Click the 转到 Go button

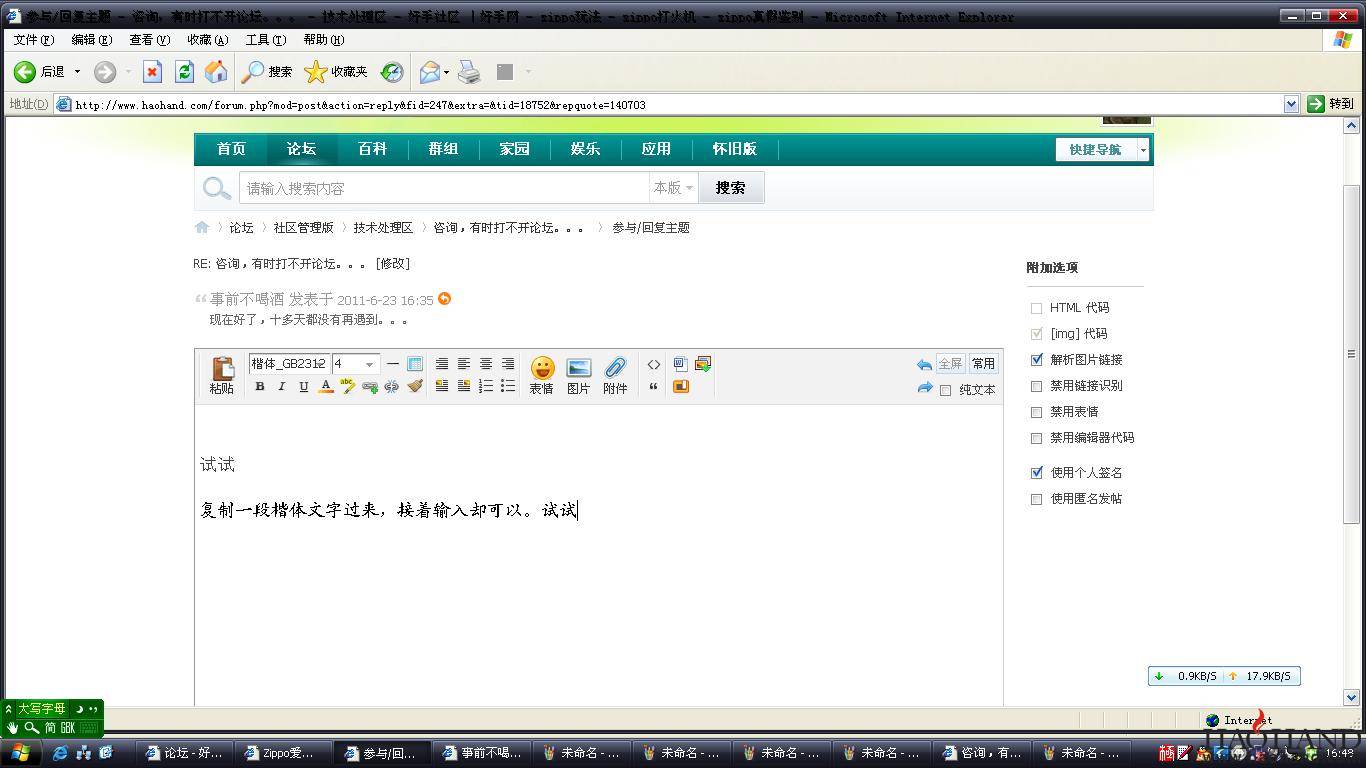point(1331,104)
